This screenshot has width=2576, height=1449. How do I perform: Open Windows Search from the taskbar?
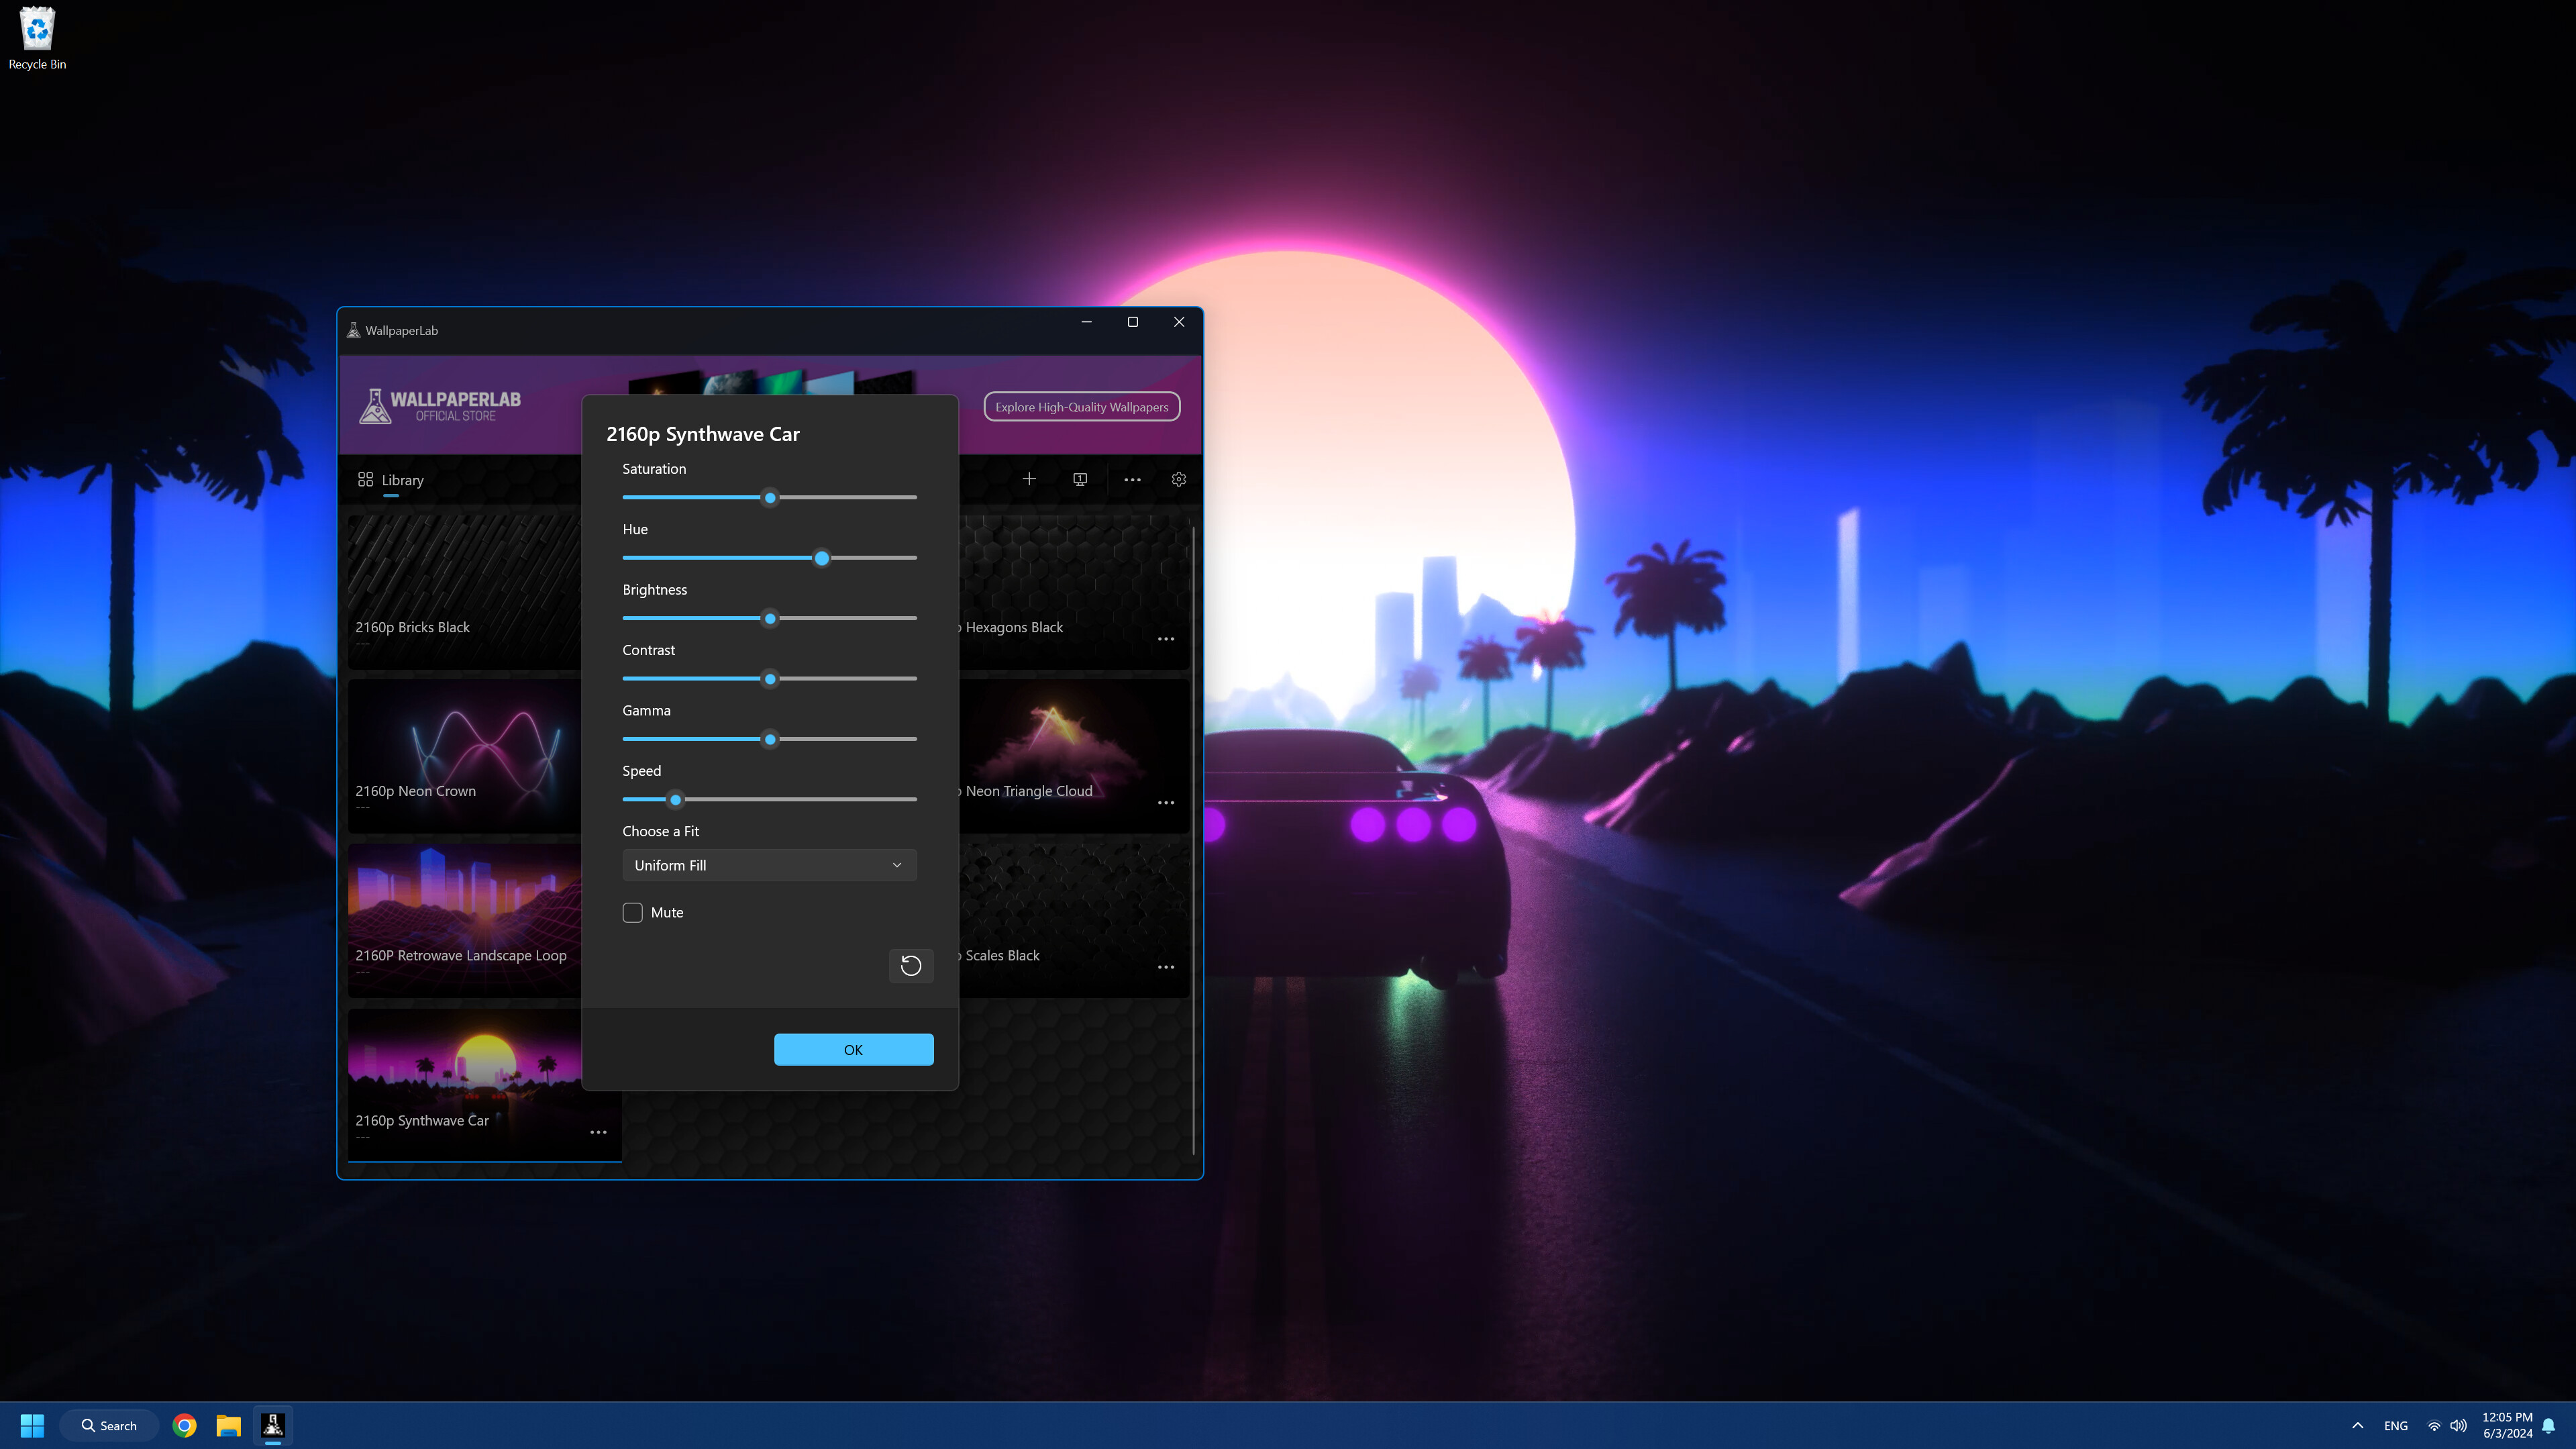(108, 1425)
